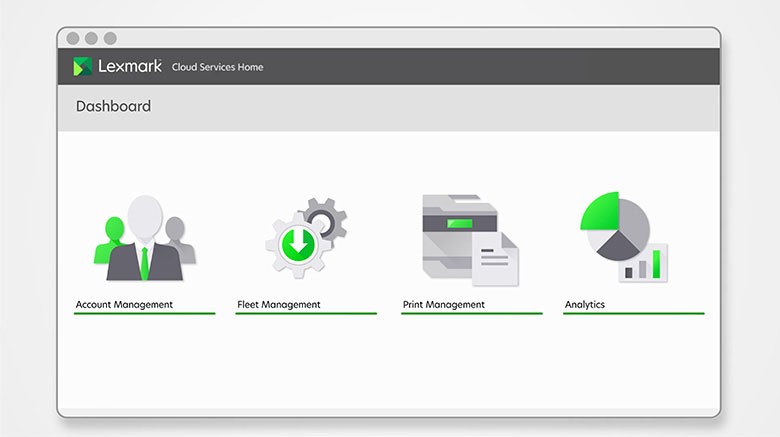Click the green underline beneath Analytics
Viewport: 780px width, 437px height.
[633, 314]
